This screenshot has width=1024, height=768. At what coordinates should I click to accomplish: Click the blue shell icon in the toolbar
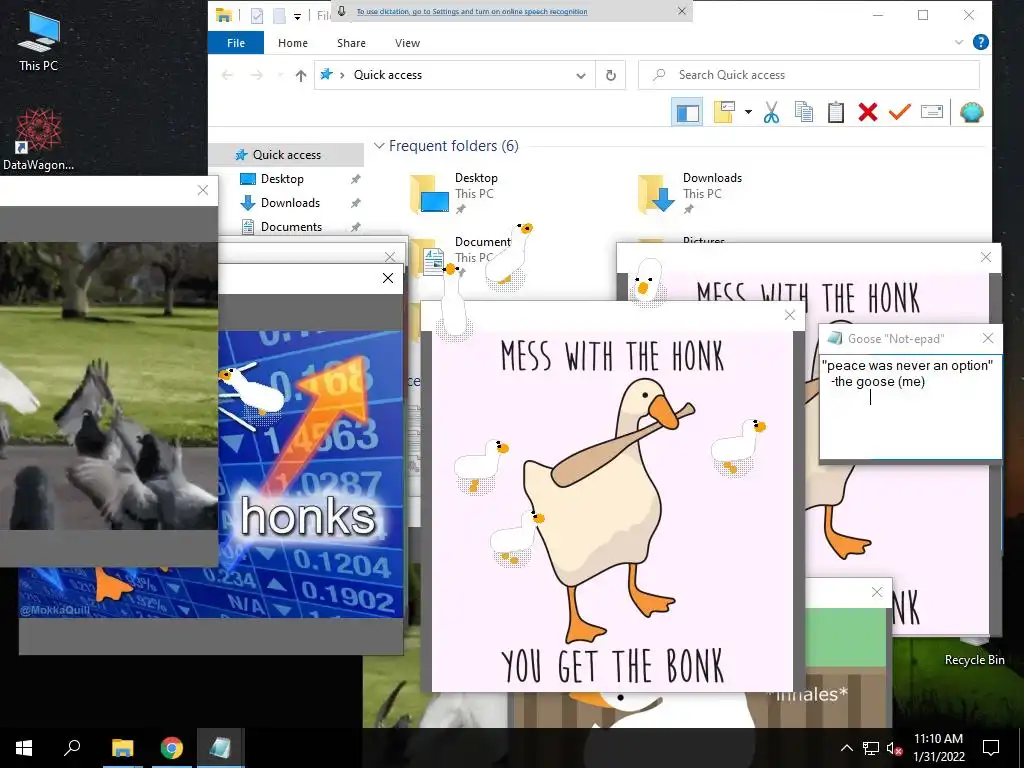coord(972,112)
